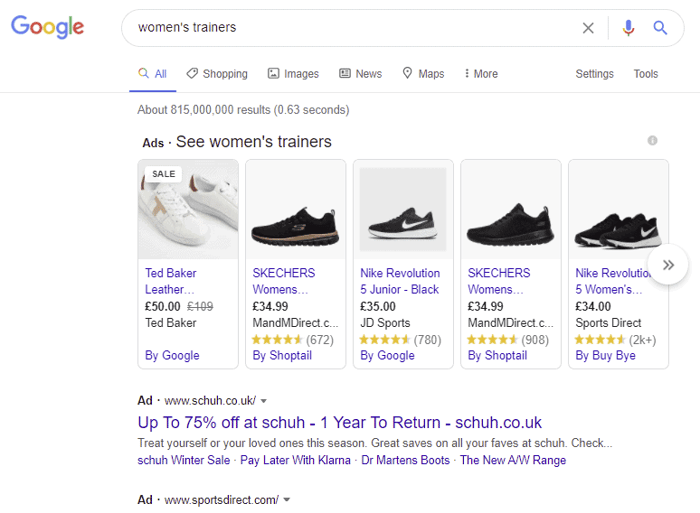Open the Up To 75% off at schuh ad
This screenshot has width=700, height=513.
339,422
